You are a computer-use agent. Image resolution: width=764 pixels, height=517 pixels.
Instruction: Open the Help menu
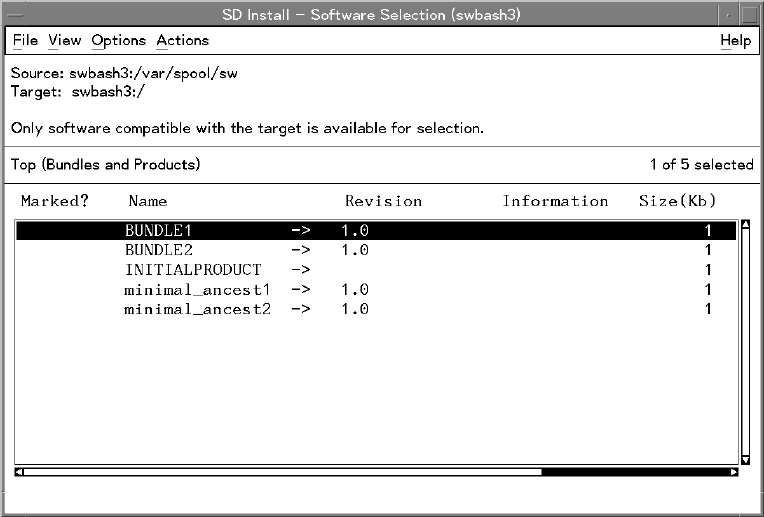coord(735,40)
